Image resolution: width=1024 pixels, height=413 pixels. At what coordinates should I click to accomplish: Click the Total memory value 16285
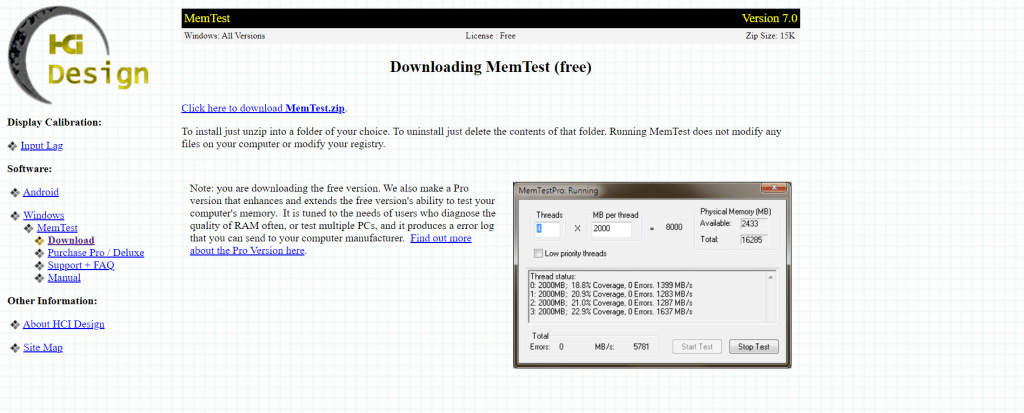[x=754, y=240]
